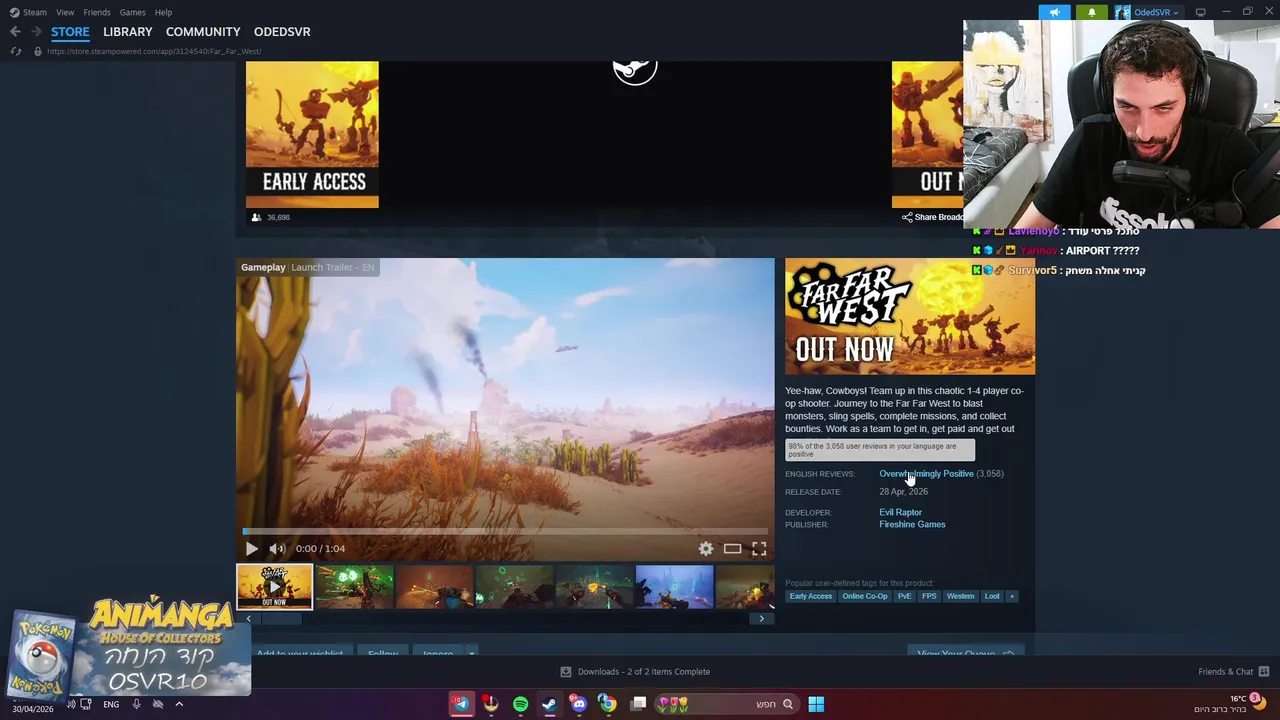Open the Friends menu
1280x720 pixels.
(x=97, y=12)
